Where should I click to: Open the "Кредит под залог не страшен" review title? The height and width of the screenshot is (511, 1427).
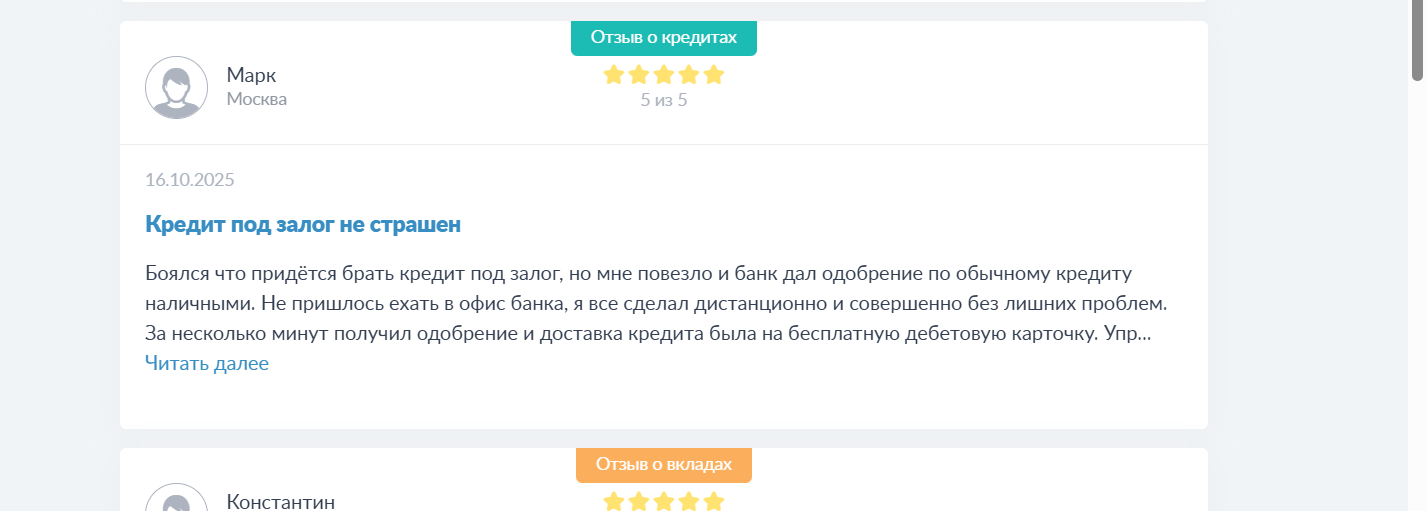[303, 224]
